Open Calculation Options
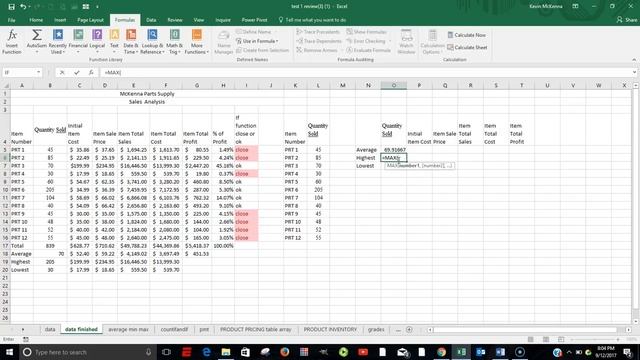Image resolution: width=640 pixels, height=360 pixels. (432, 42)
